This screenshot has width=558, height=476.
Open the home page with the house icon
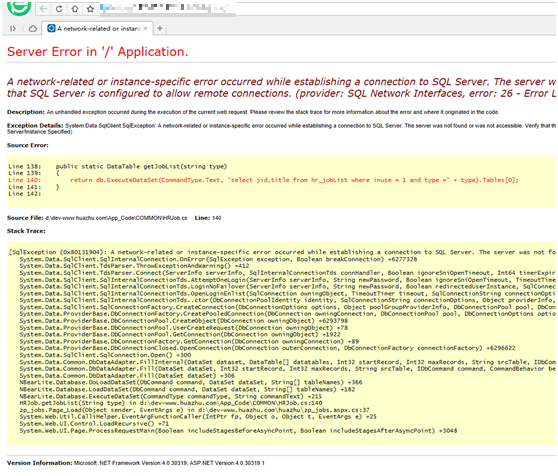pyautogui.click(x=75, y=9)
